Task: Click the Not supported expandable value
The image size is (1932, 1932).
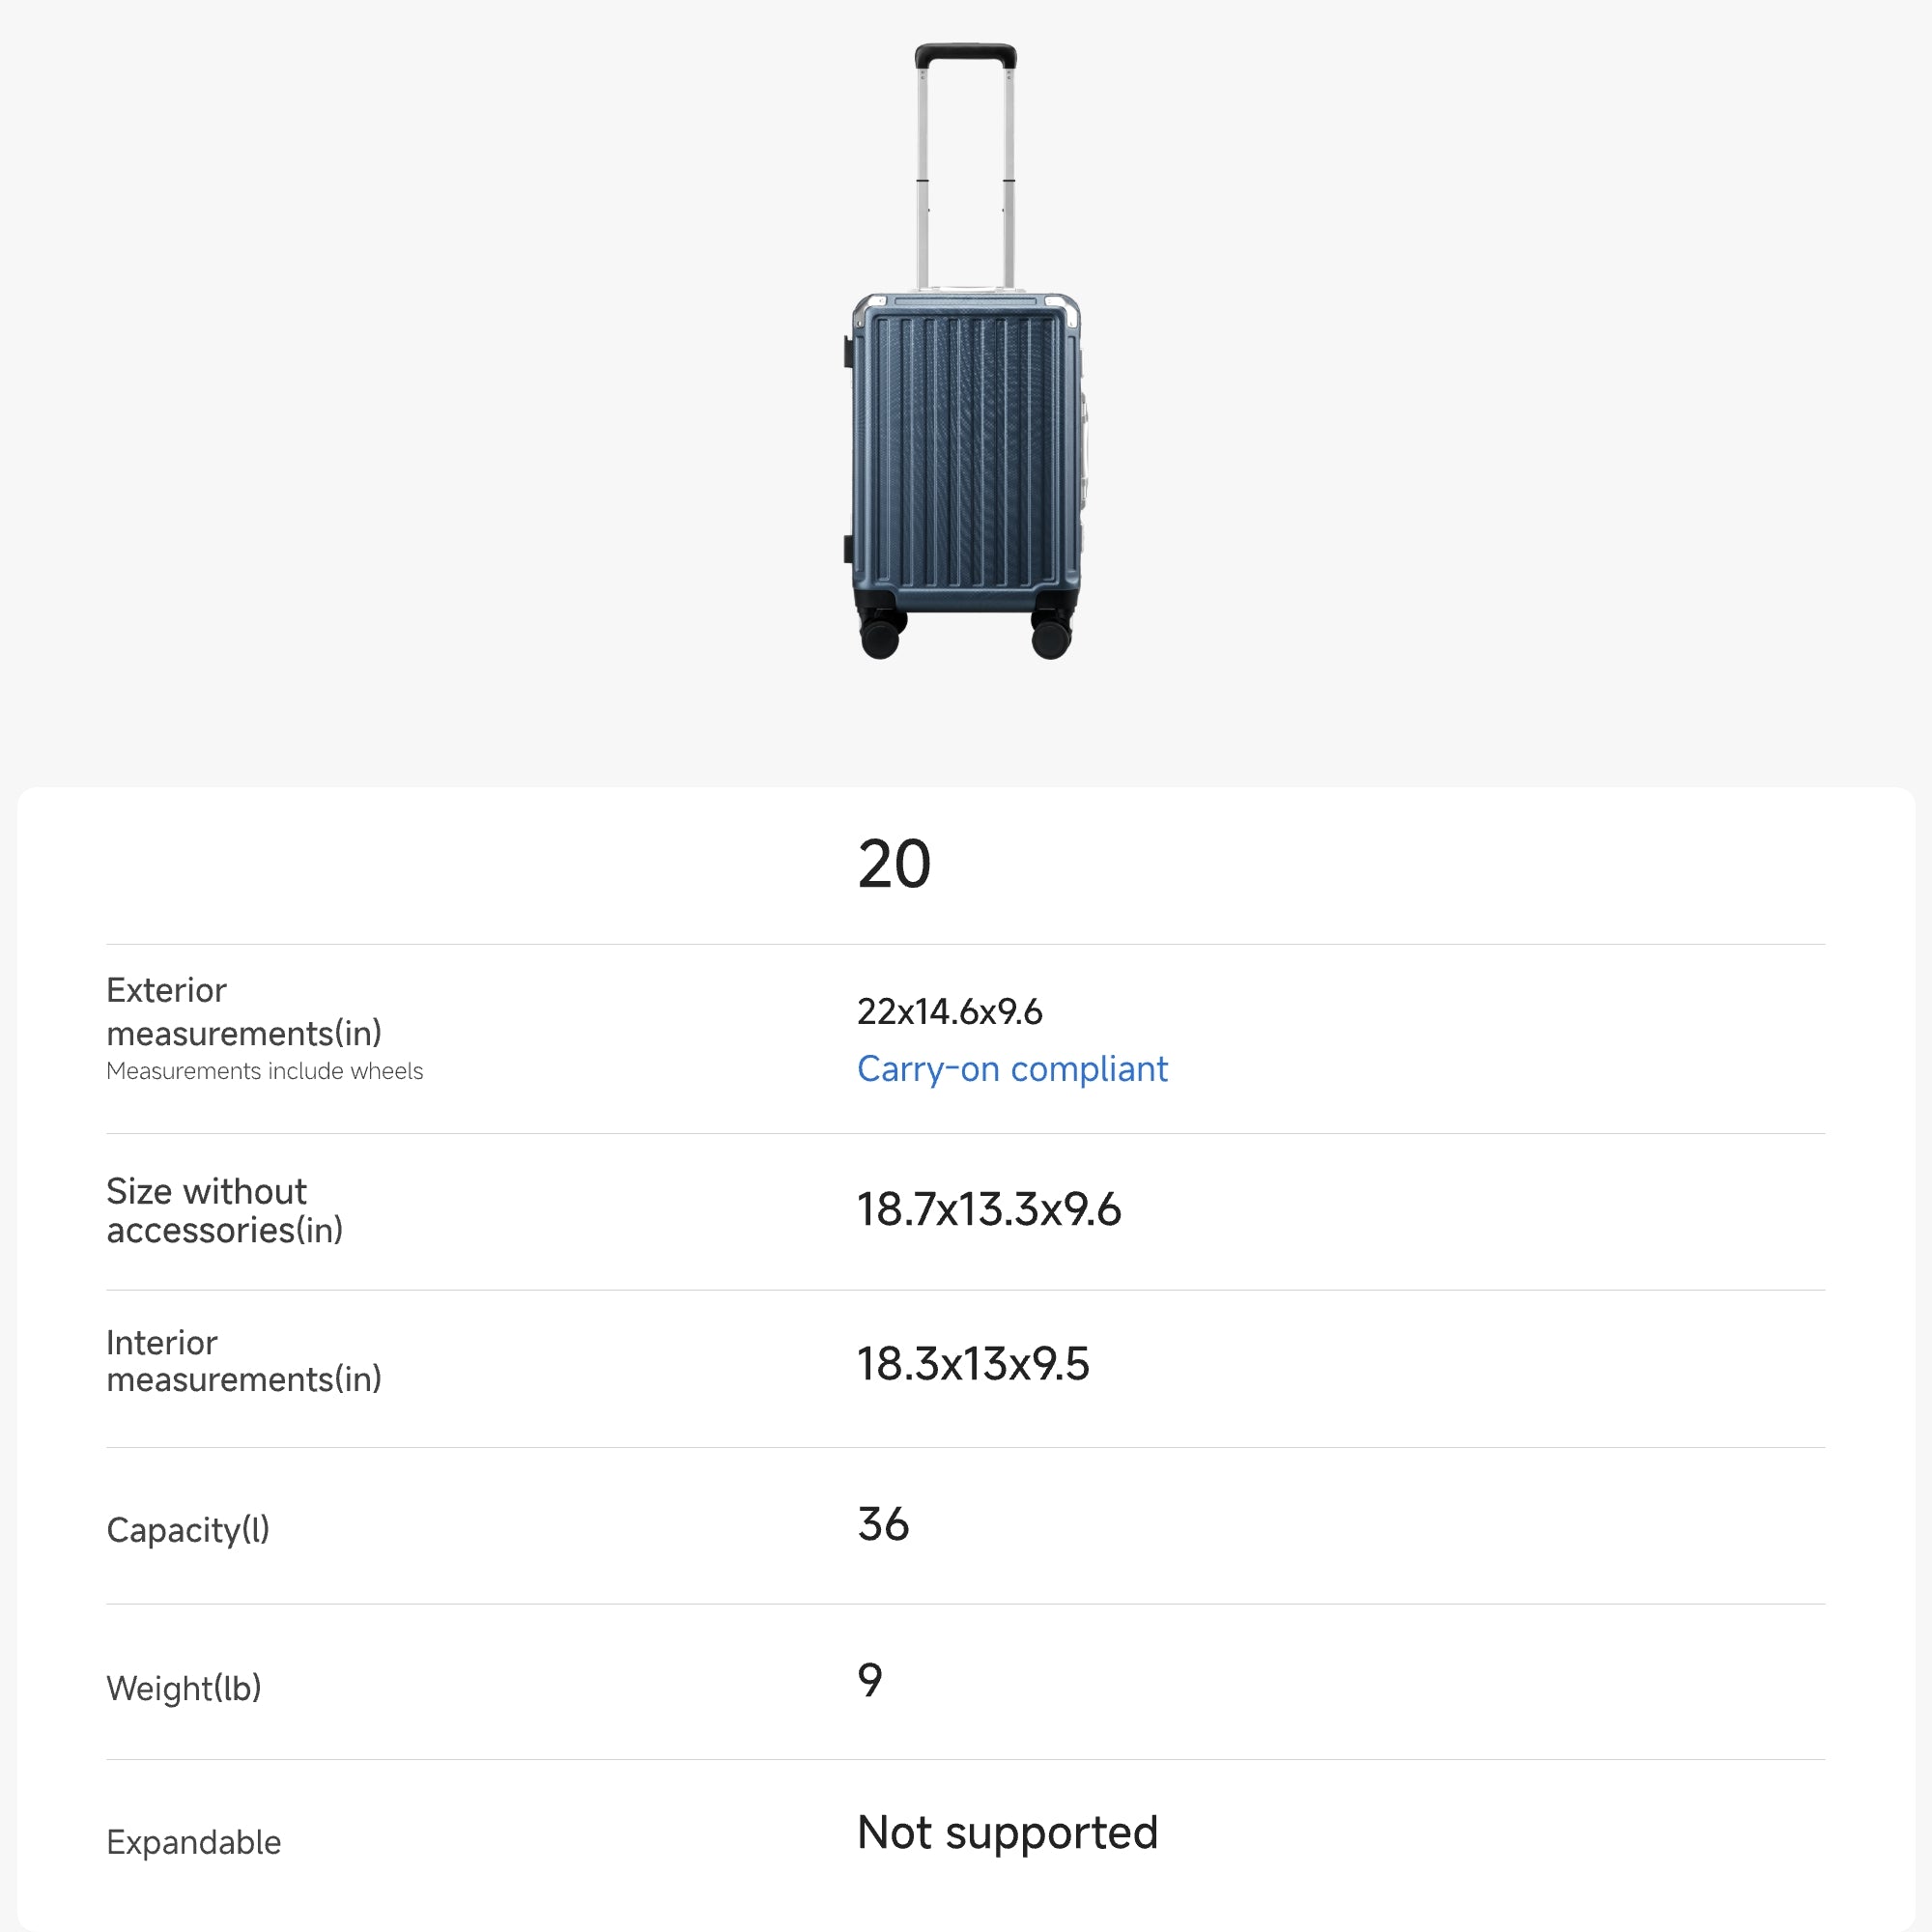Action: click(1007, 1833)
